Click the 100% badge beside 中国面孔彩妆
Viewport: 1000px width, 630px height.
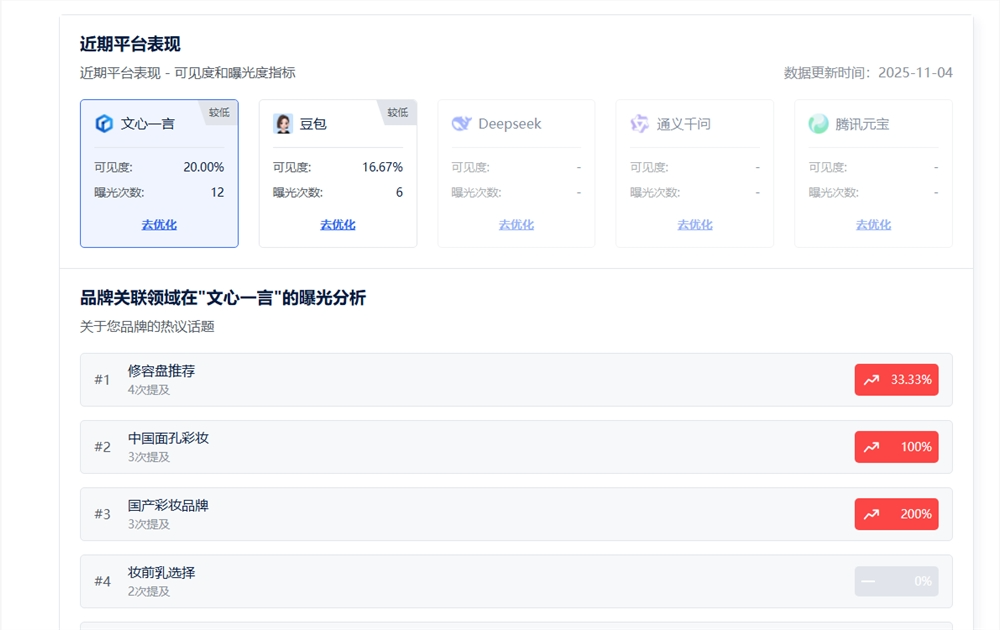(x=896, y=447)
